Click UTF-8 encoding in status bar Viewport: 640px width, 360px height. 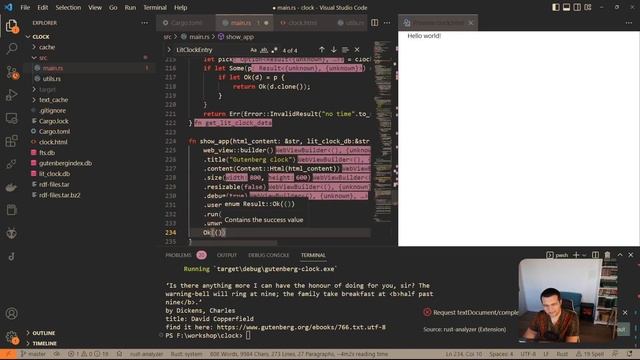coord(528,354)
